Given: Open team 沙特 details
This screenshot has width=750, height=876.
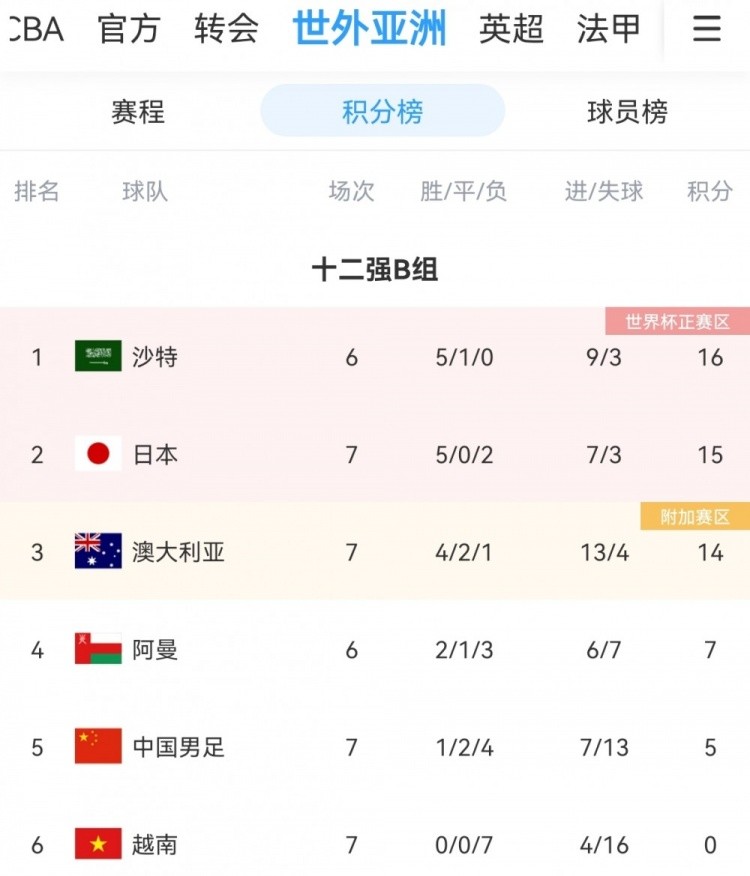Looking at the screenshot, I should [x=155, y=356].
